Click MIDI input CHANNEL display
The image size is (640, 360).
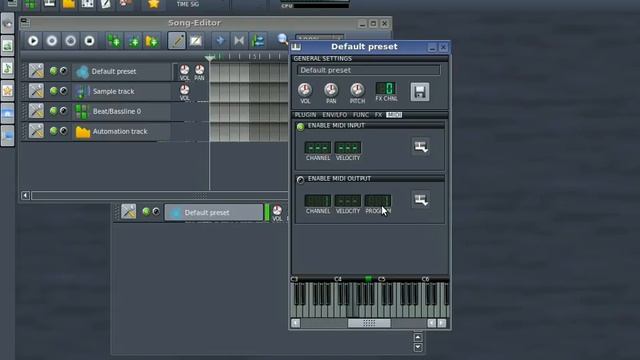[318, 148]
